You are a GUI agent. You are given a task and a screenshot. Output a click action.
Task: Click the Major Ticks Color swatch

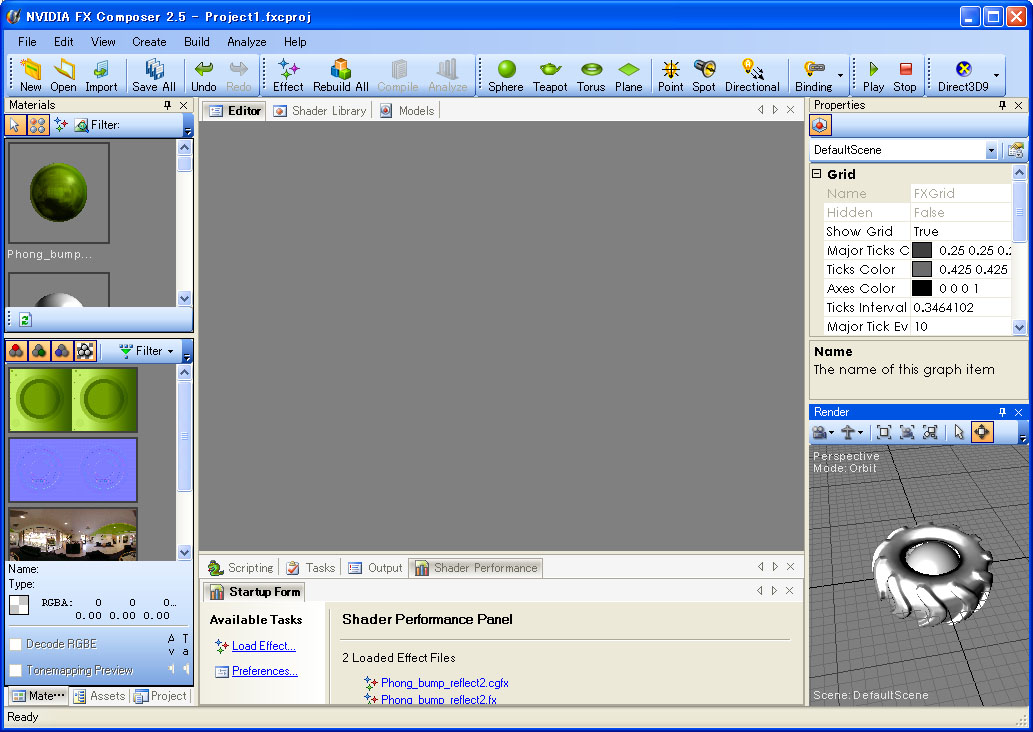tap(922, 250)
